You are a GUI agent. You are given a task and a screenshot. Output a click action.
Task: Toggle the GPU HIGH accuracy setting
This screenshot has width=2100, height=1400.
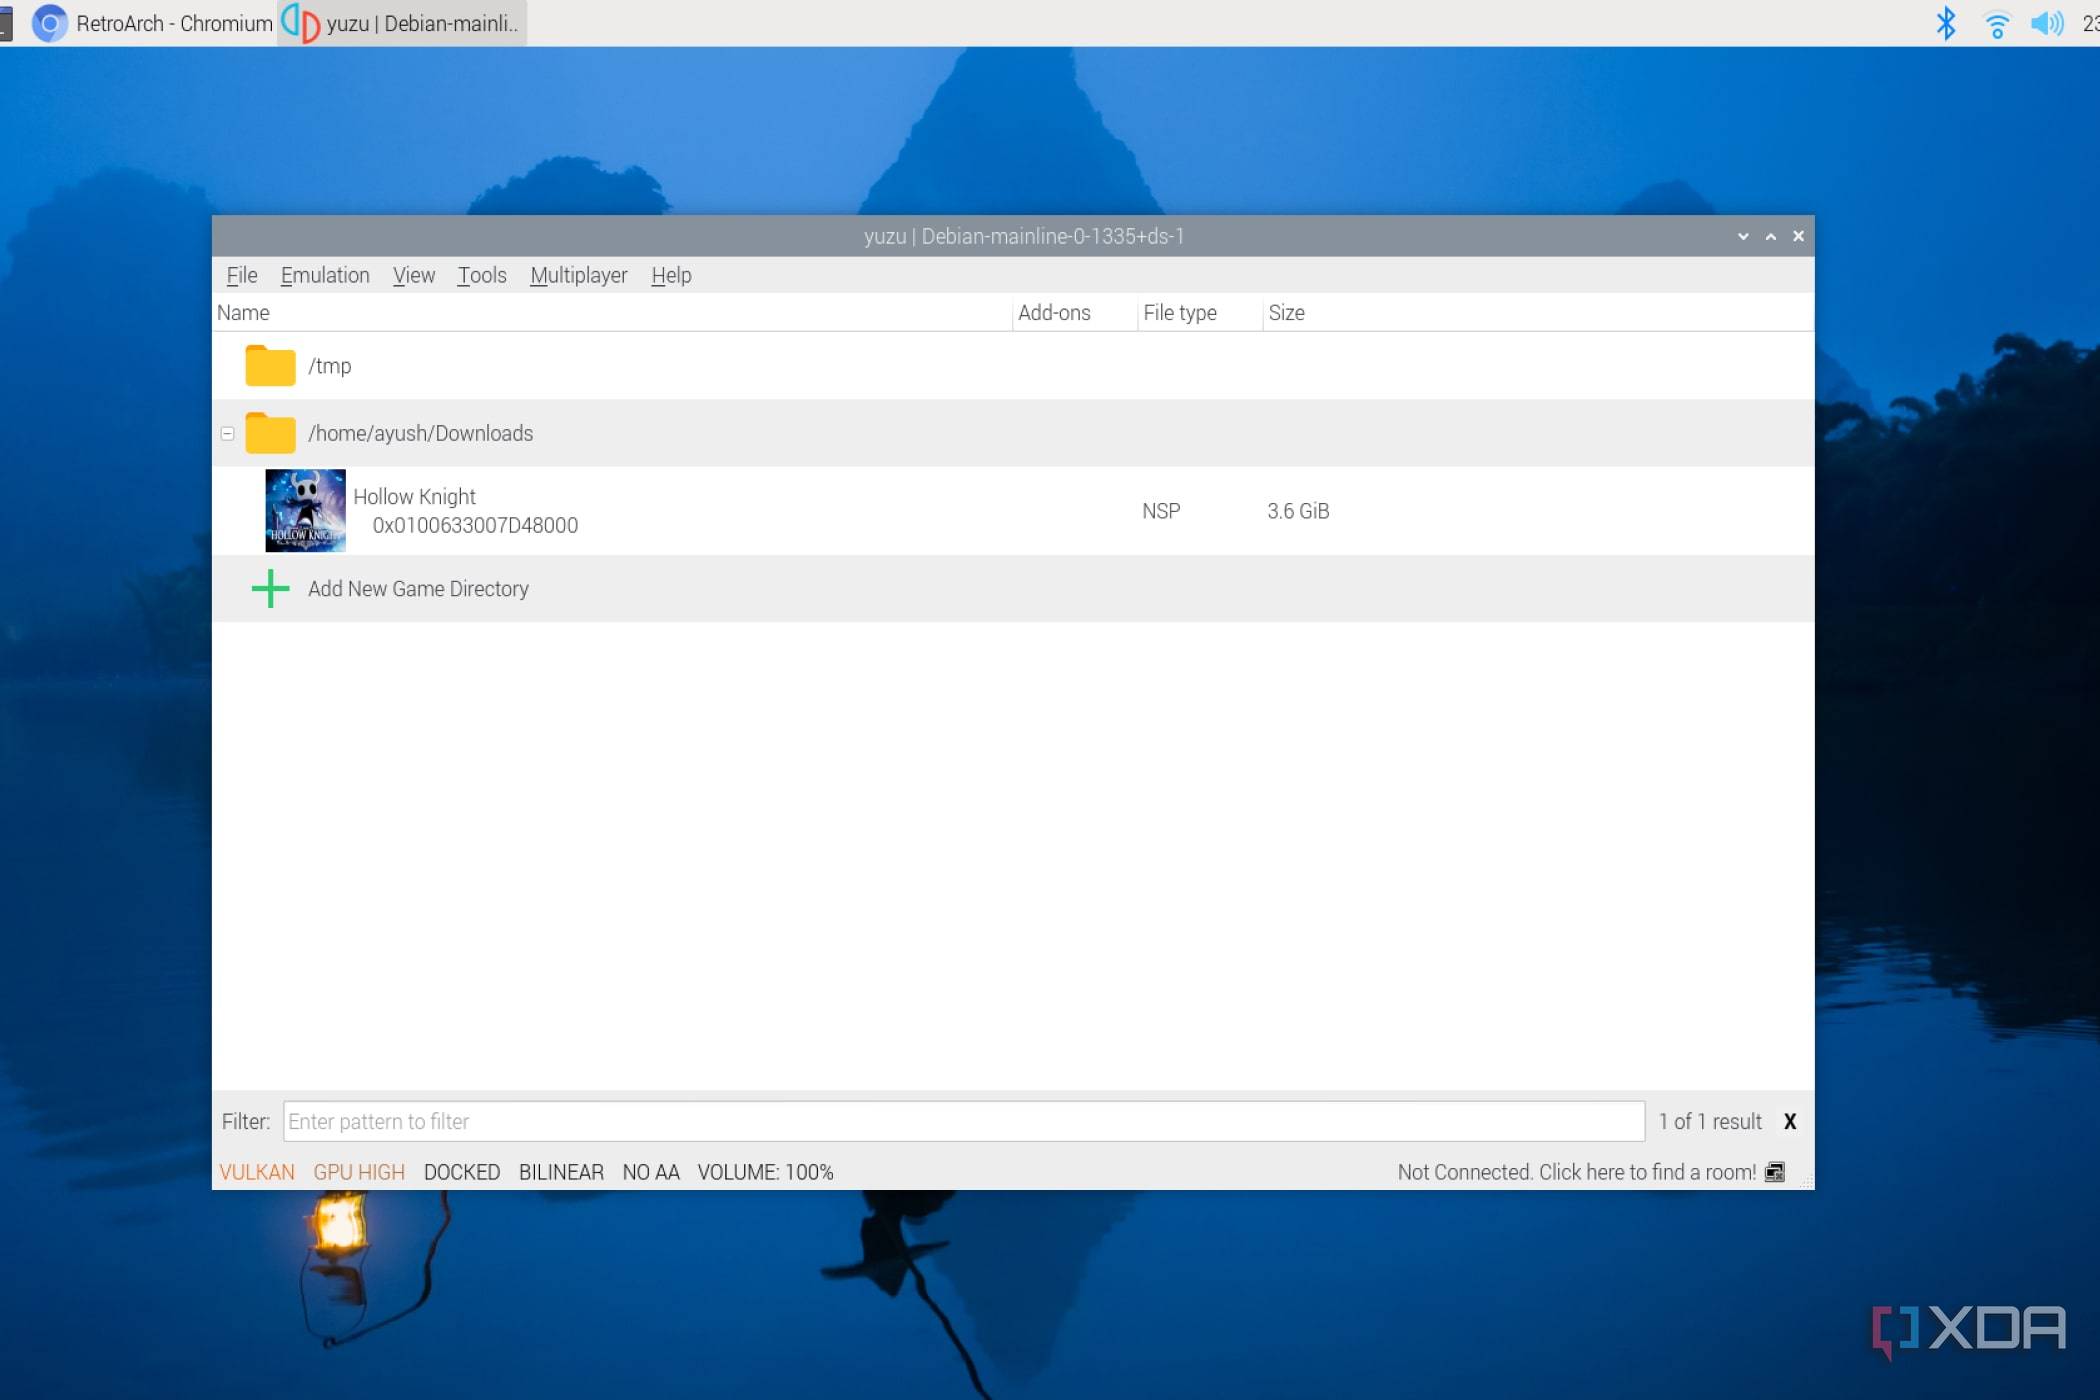click(359, 1172)
